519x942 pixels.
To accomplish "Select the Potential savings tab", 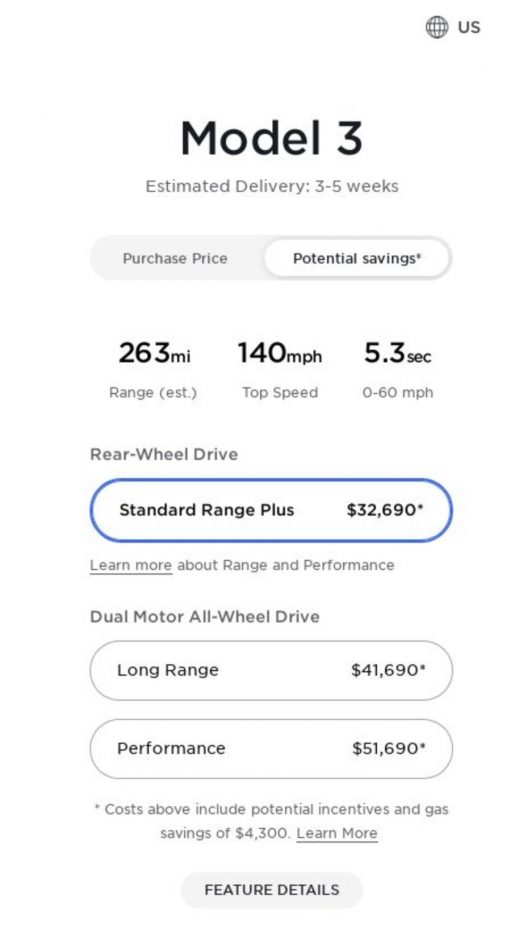I will [357, 258].
